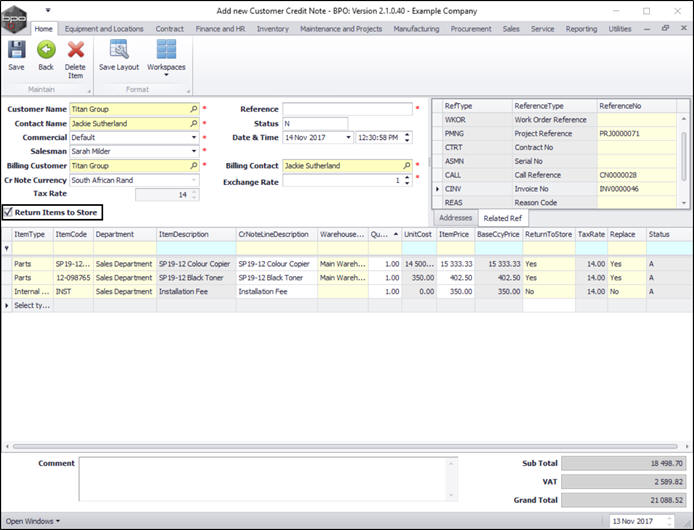Click the Status field
This screenshot has width=694, height=530.
click(x=315, y=124)
